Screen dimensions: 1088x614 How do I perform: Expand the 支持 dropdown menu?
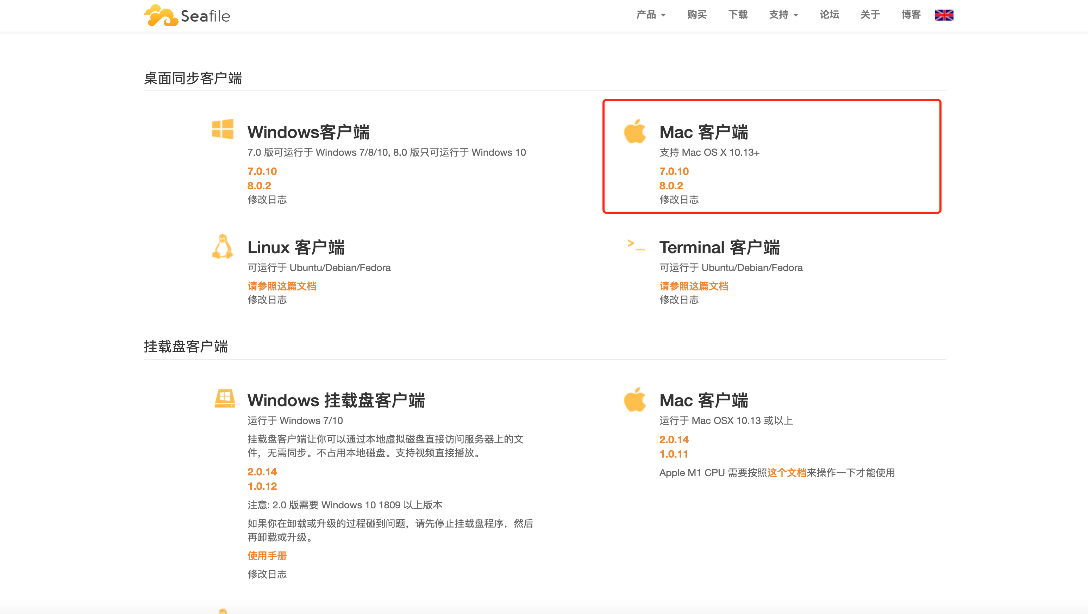pyautogui.click(x=783, y=15)
